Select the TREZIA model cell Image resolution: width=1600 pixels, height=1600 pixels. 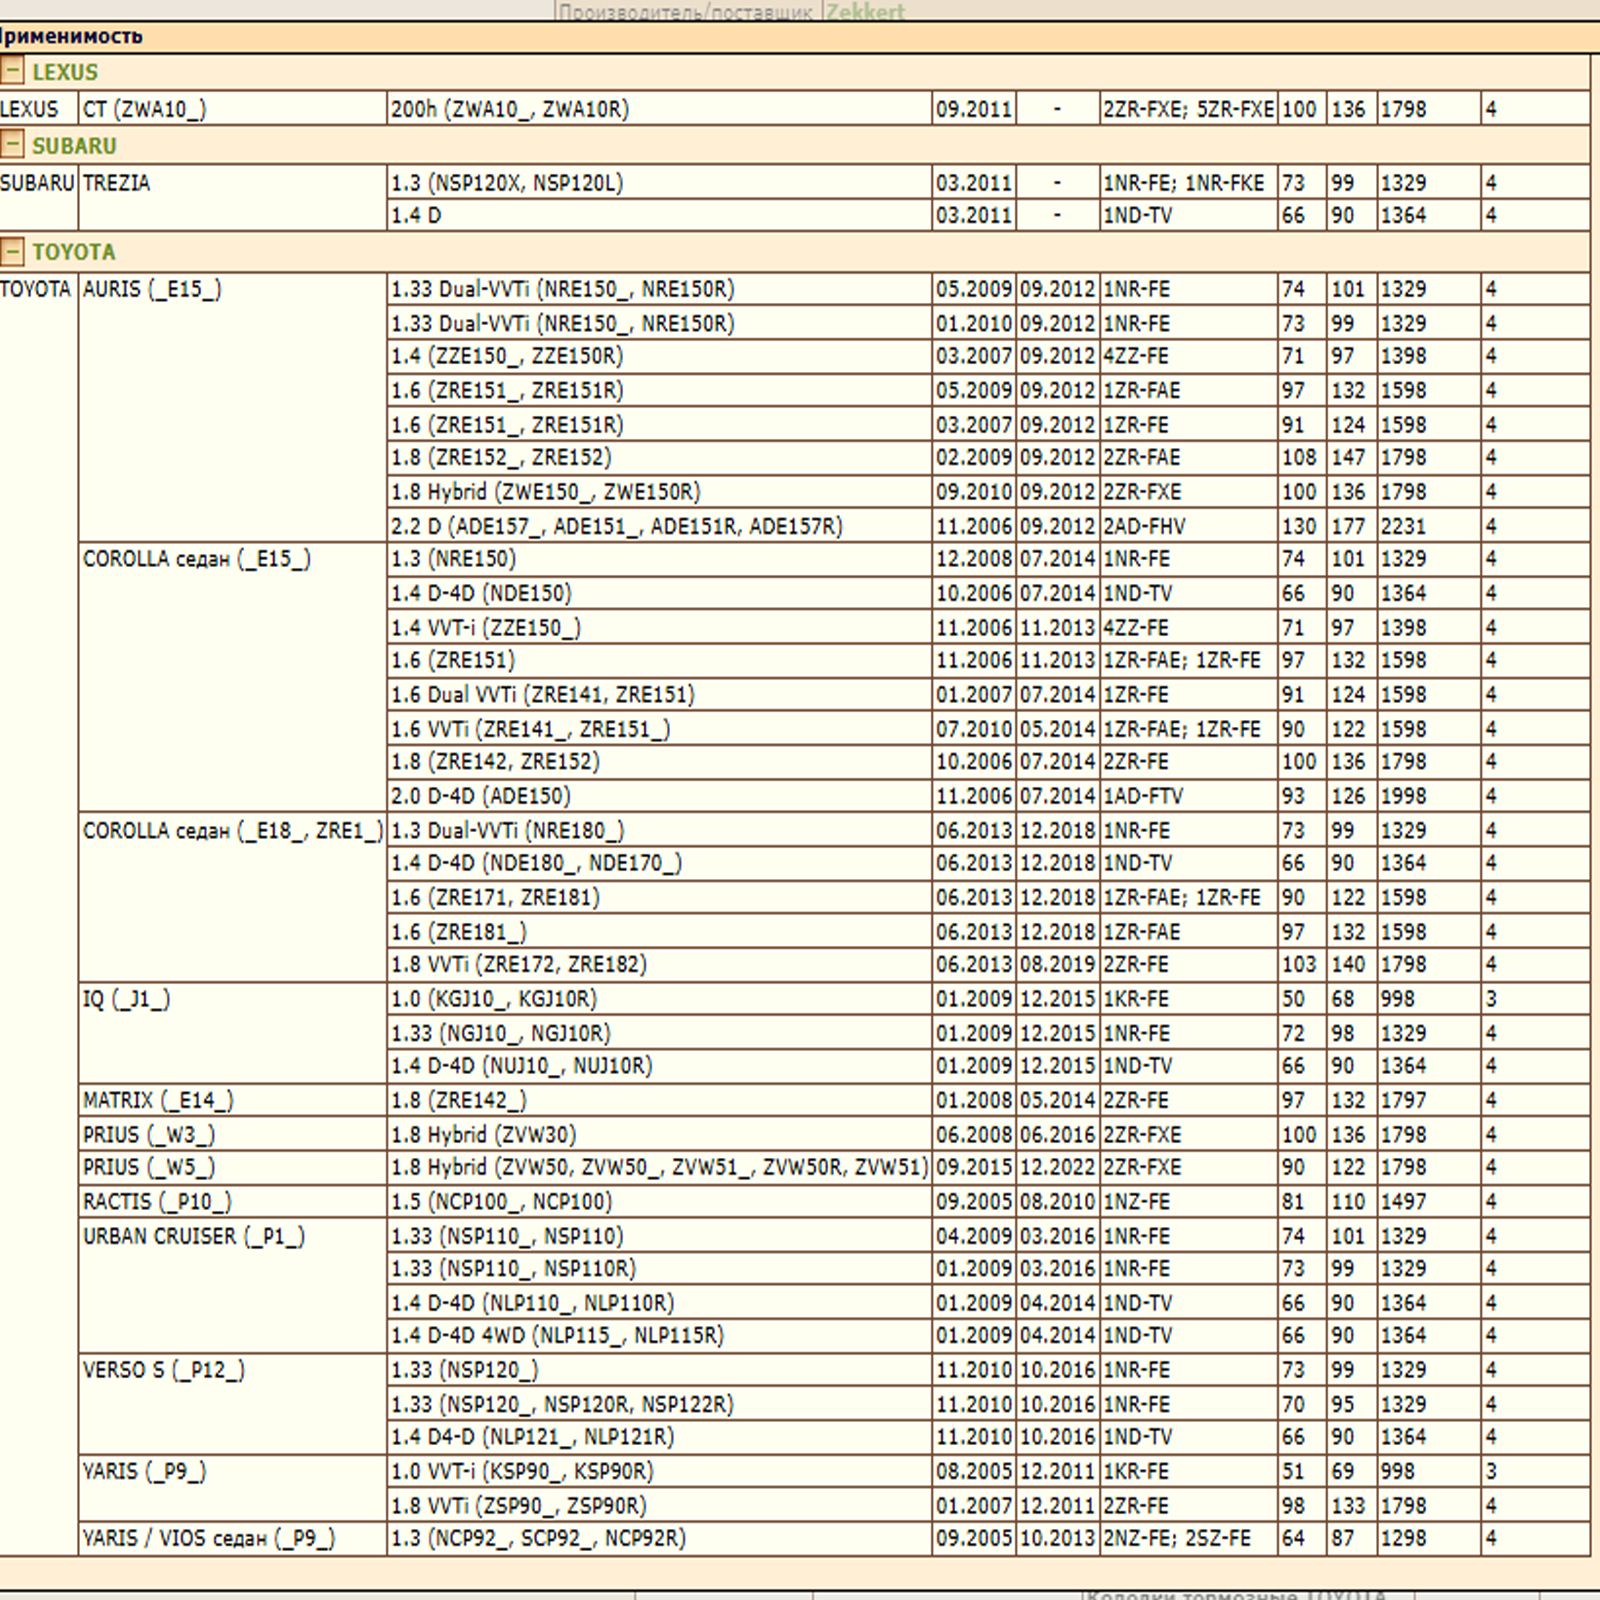tap(116, 183)
